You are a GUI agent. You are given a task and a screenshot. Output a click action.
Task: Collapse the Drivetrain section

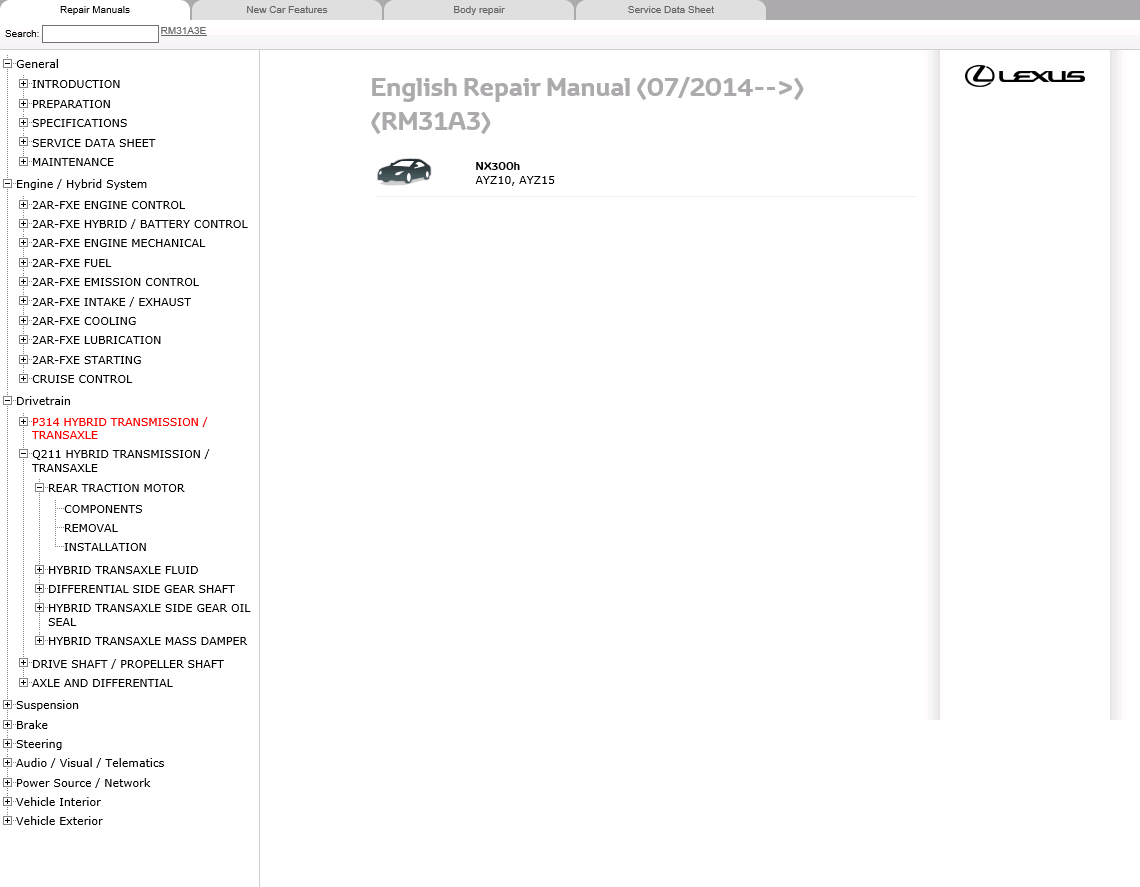click(8, 400)
